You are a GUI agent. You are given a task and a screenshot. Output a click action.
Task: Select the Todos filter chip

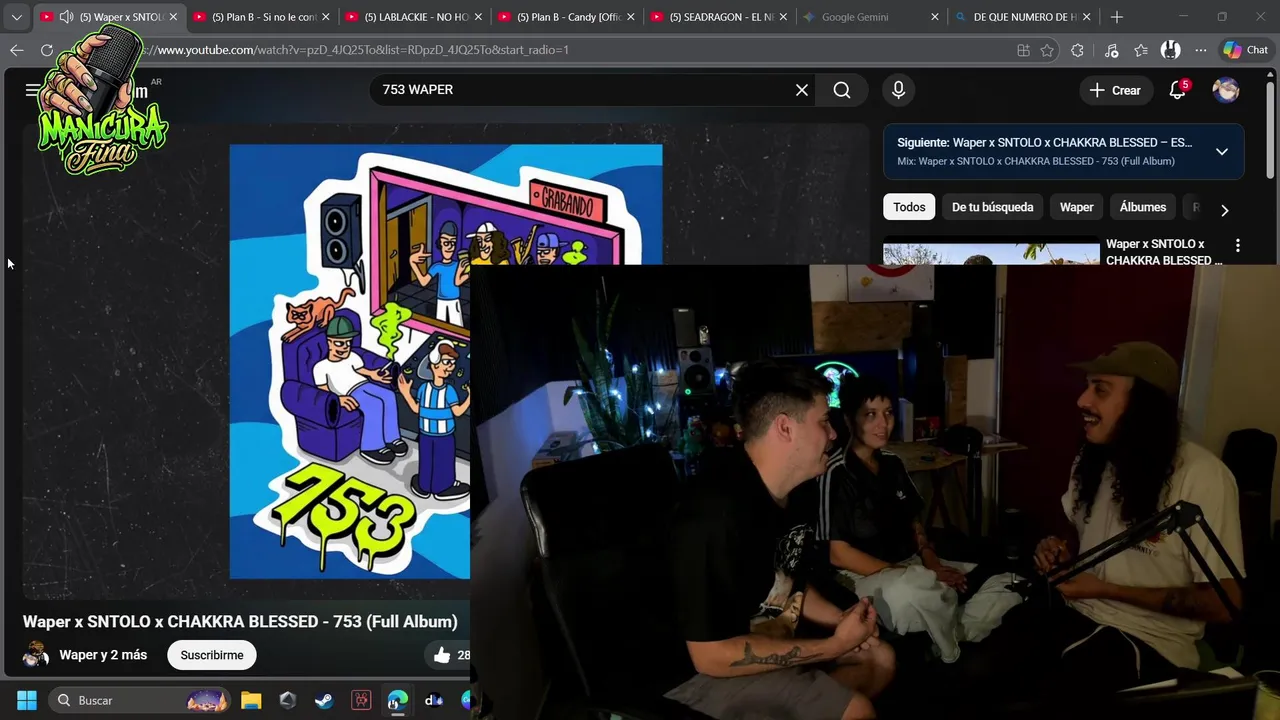909,207
